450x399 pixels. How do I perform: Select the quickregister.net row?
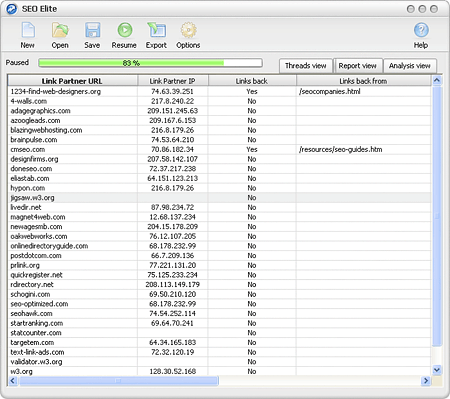(219, 275)
